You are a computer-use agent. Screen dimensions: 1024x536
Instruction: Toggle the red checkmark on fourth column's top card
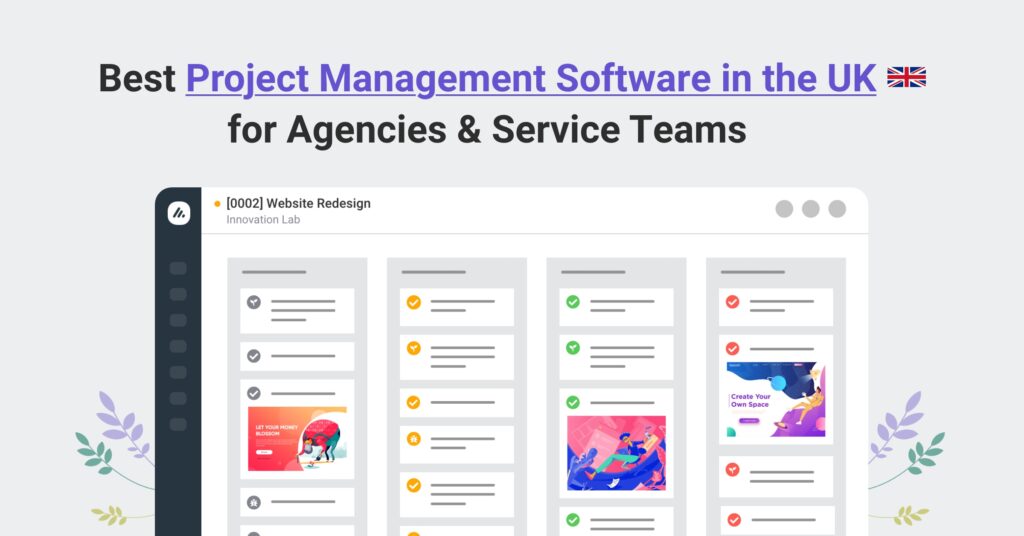click(x=732, y=302)
